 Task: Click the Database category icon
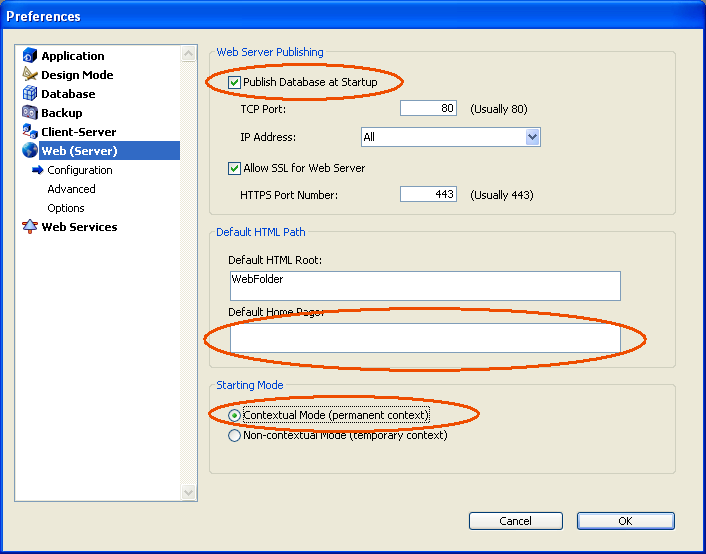pos(30,94)
